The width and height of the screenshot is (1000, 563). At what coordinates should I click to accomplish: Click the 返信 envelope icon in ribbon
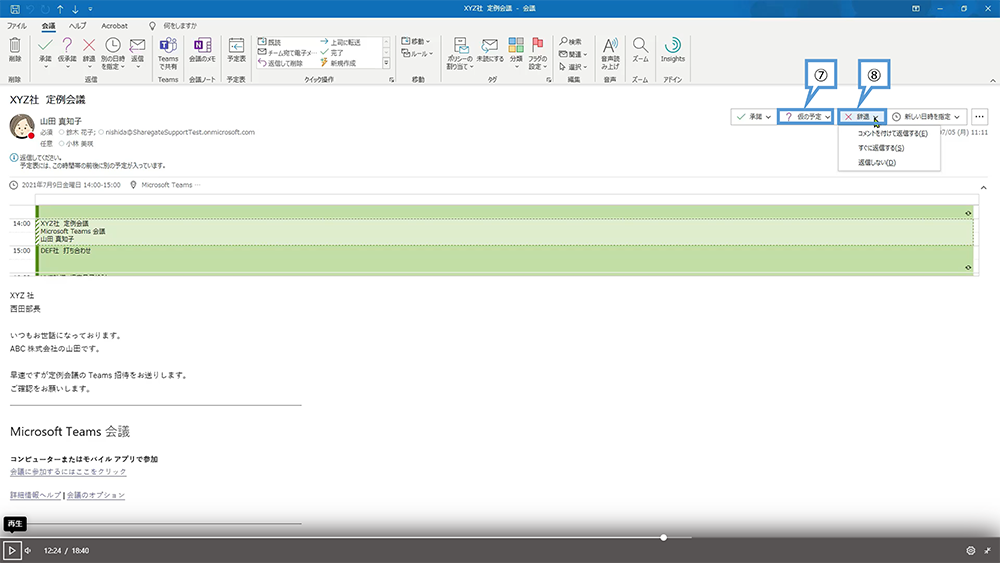(x=137, y=45)
